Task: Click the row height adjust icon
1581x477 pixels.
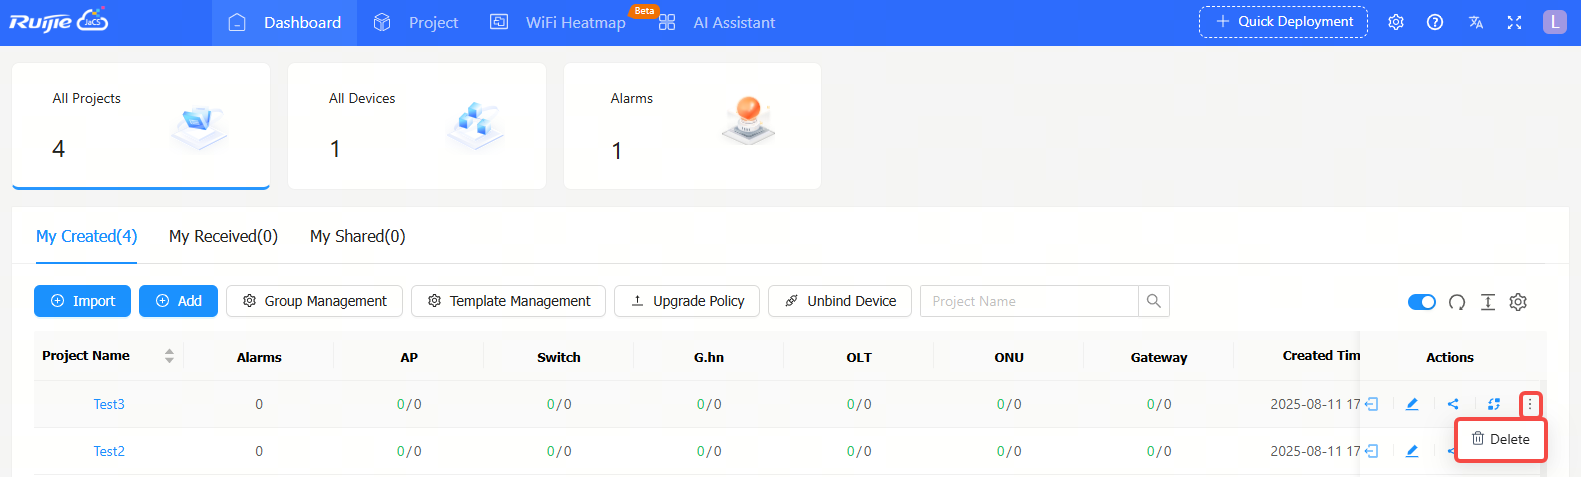Action: [1488, 302]
